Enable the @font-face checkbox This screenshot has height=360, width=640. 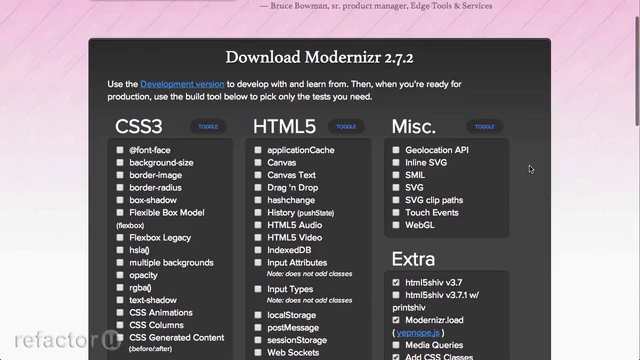(x=120, y=150)
